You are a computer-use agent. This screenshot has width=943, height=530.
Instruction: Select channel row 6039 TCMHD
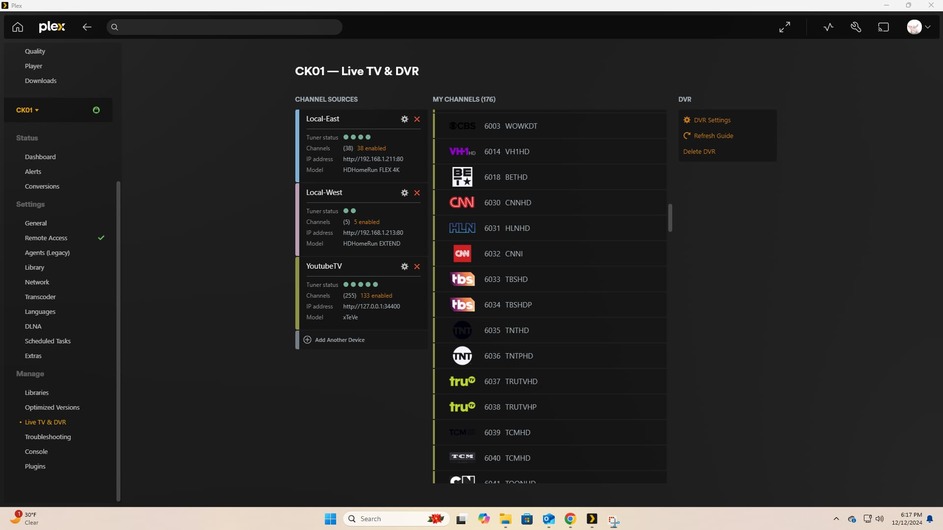tap(550, 433)
